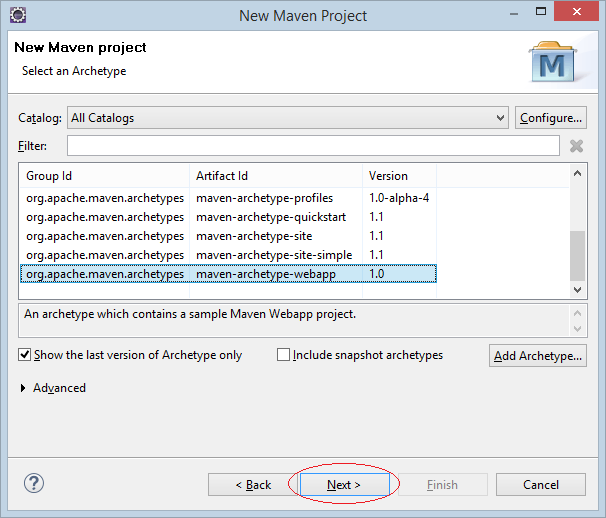Click the archetype list scroll down arrow

(577, 290)
